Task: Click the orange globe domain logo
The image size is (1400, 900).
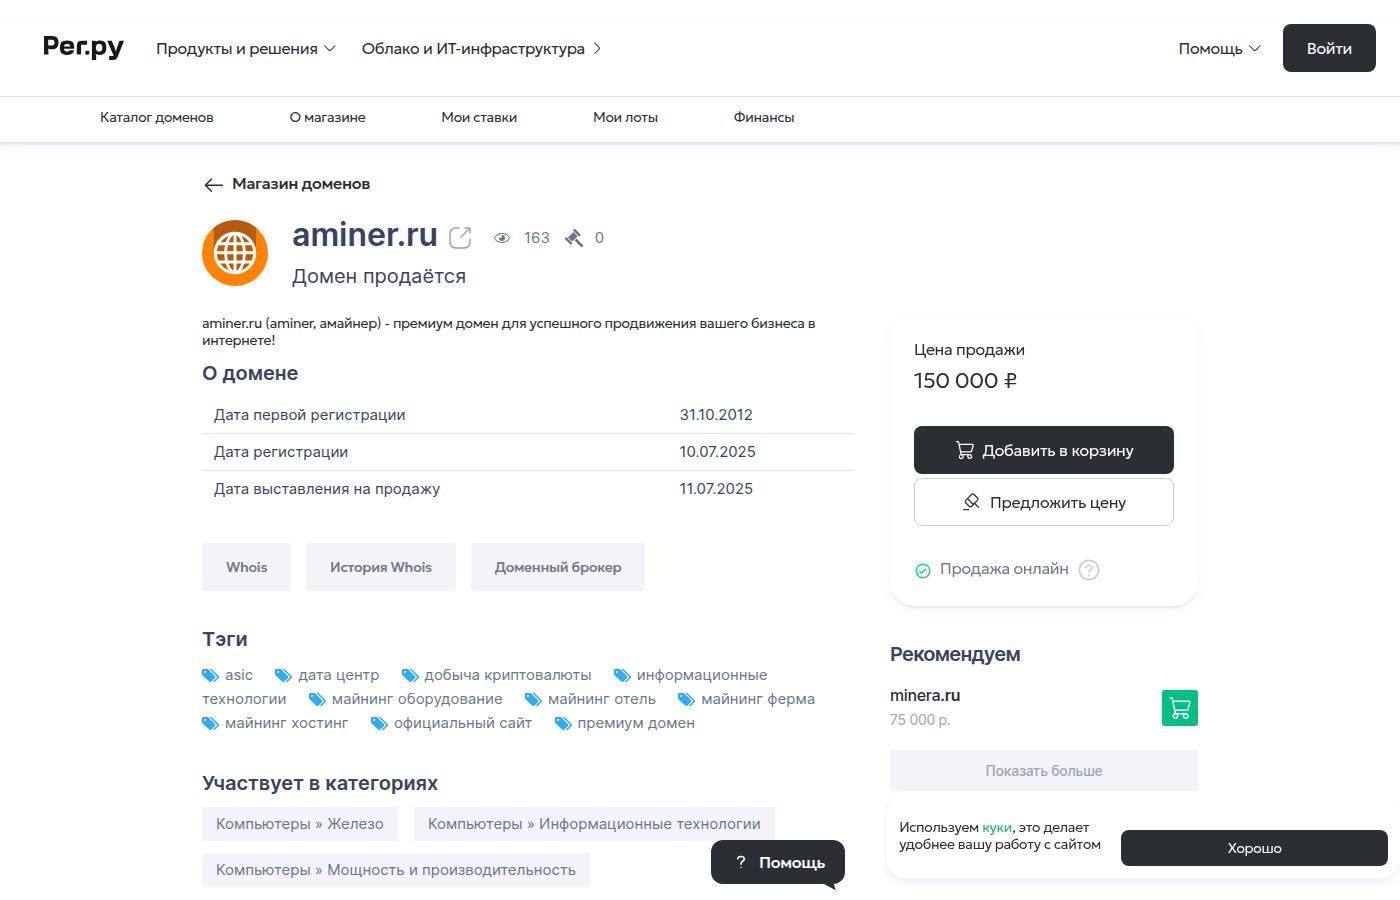Action: pyautogui.click(x=235, y=253)
